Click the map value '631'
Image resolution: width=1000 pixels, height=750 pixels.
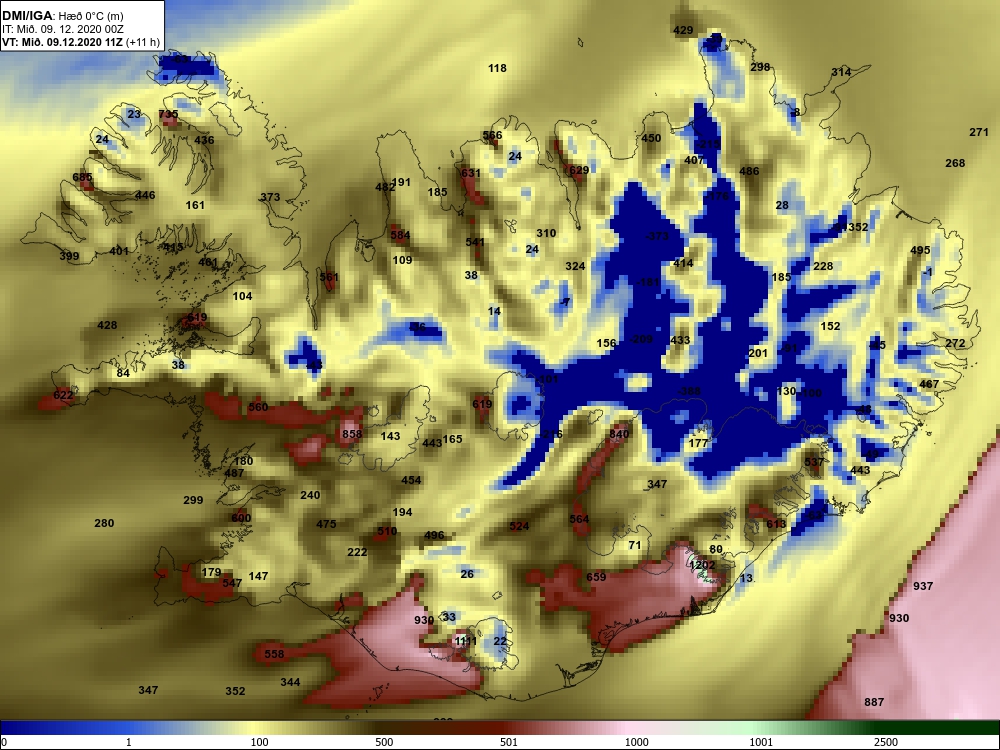(x=471, y=173)
